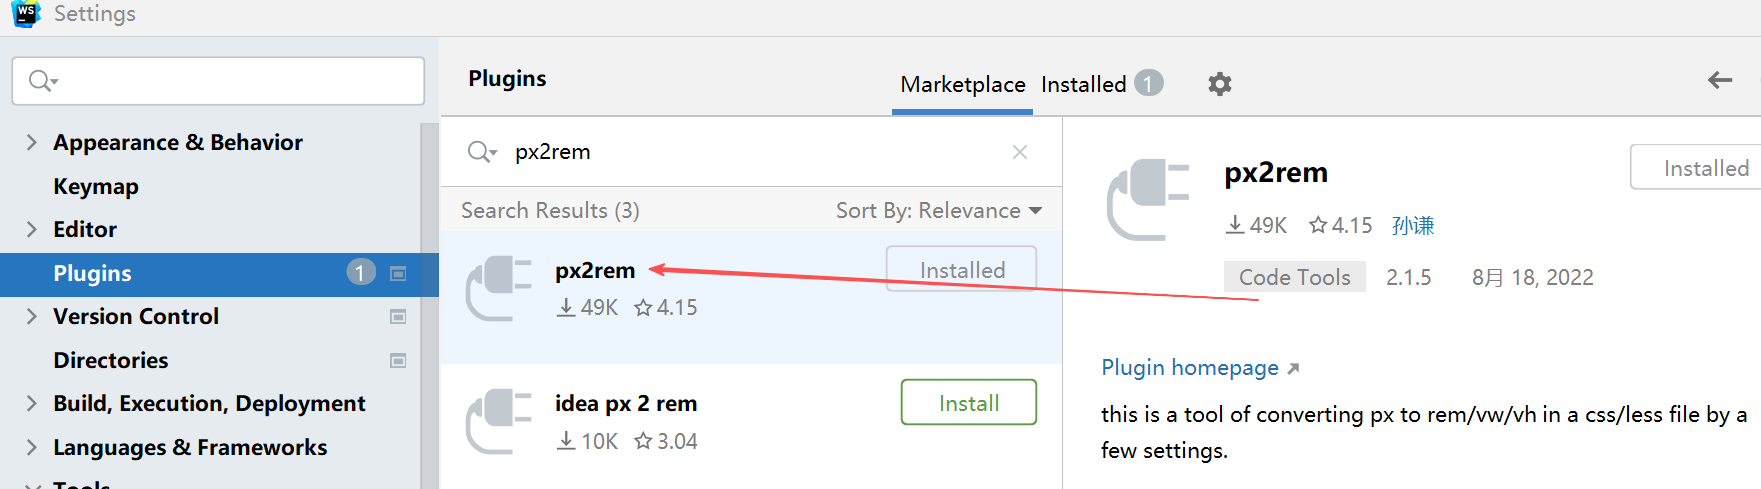Expand Languages & Frameworks section
Image resolution: width=1761 pixels, height=489 pixels.
[x=31, y=447]
